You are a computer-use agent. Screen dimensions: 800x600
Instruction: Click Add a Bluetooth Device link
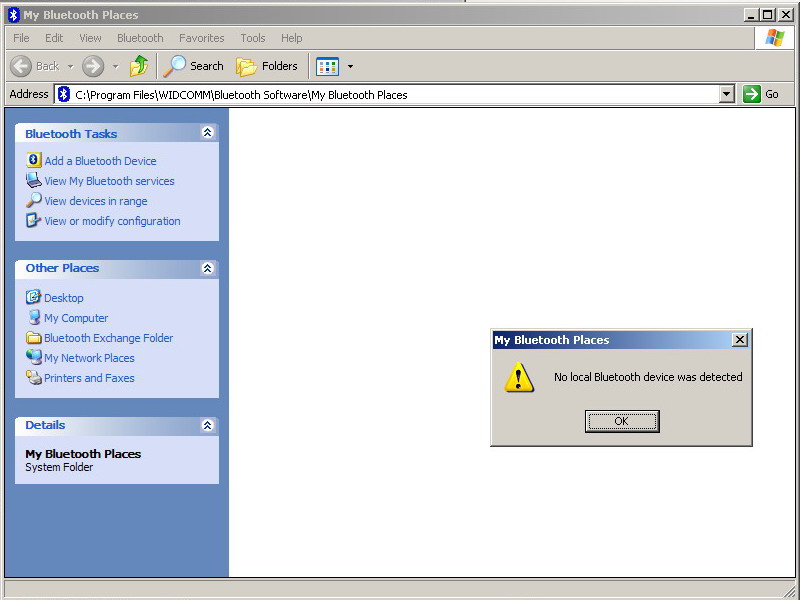pyautogui.click(x=101, y=161)
